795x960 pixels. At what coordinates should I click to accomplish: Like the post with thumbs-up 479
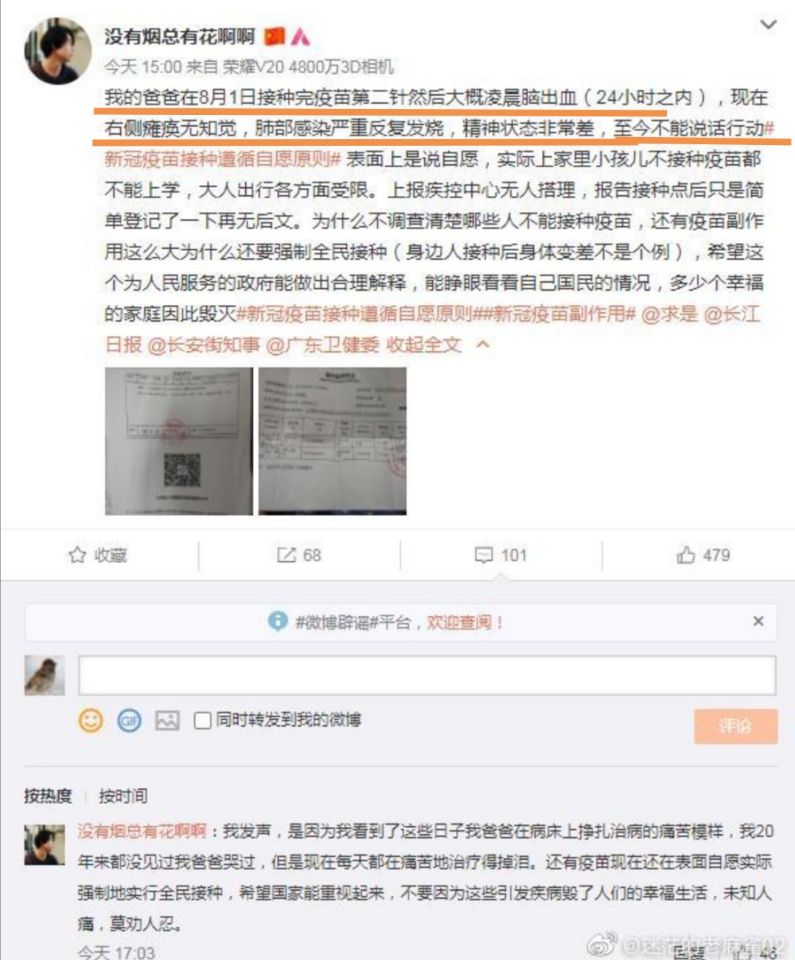[686, 555]
